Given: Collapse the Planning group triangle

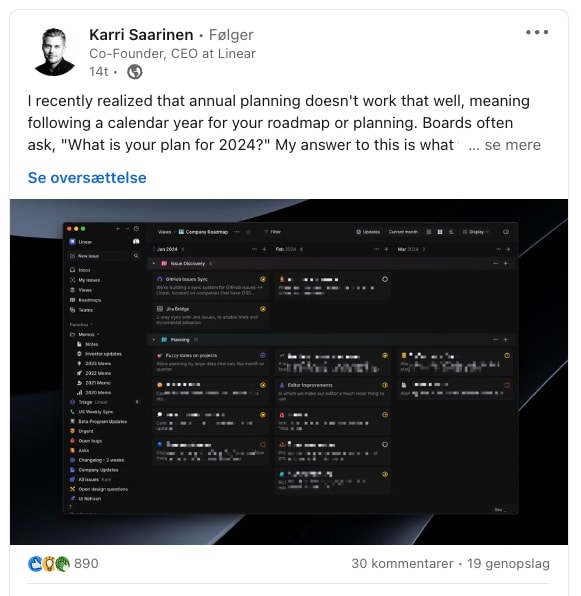Looking at the screenshot, I should coord(154,339).
